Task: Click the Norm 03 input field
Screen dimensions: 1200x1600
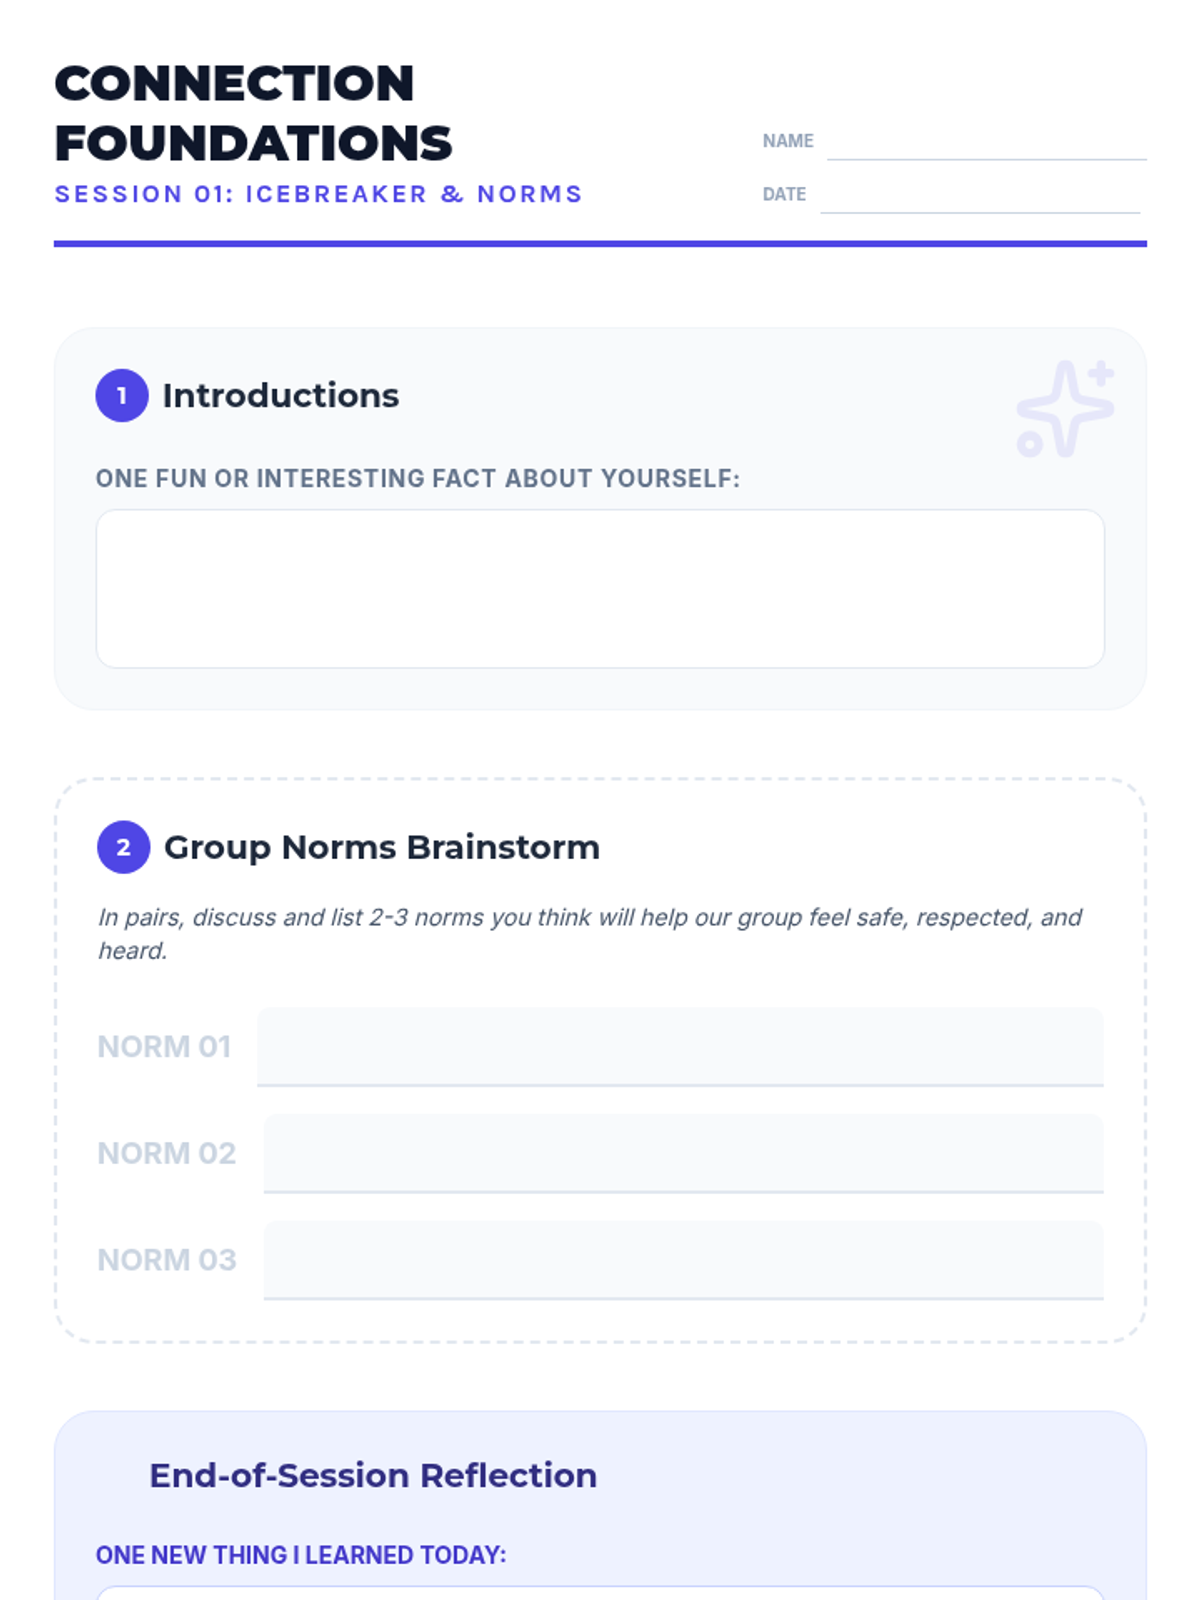Action: coord(683,1260)
